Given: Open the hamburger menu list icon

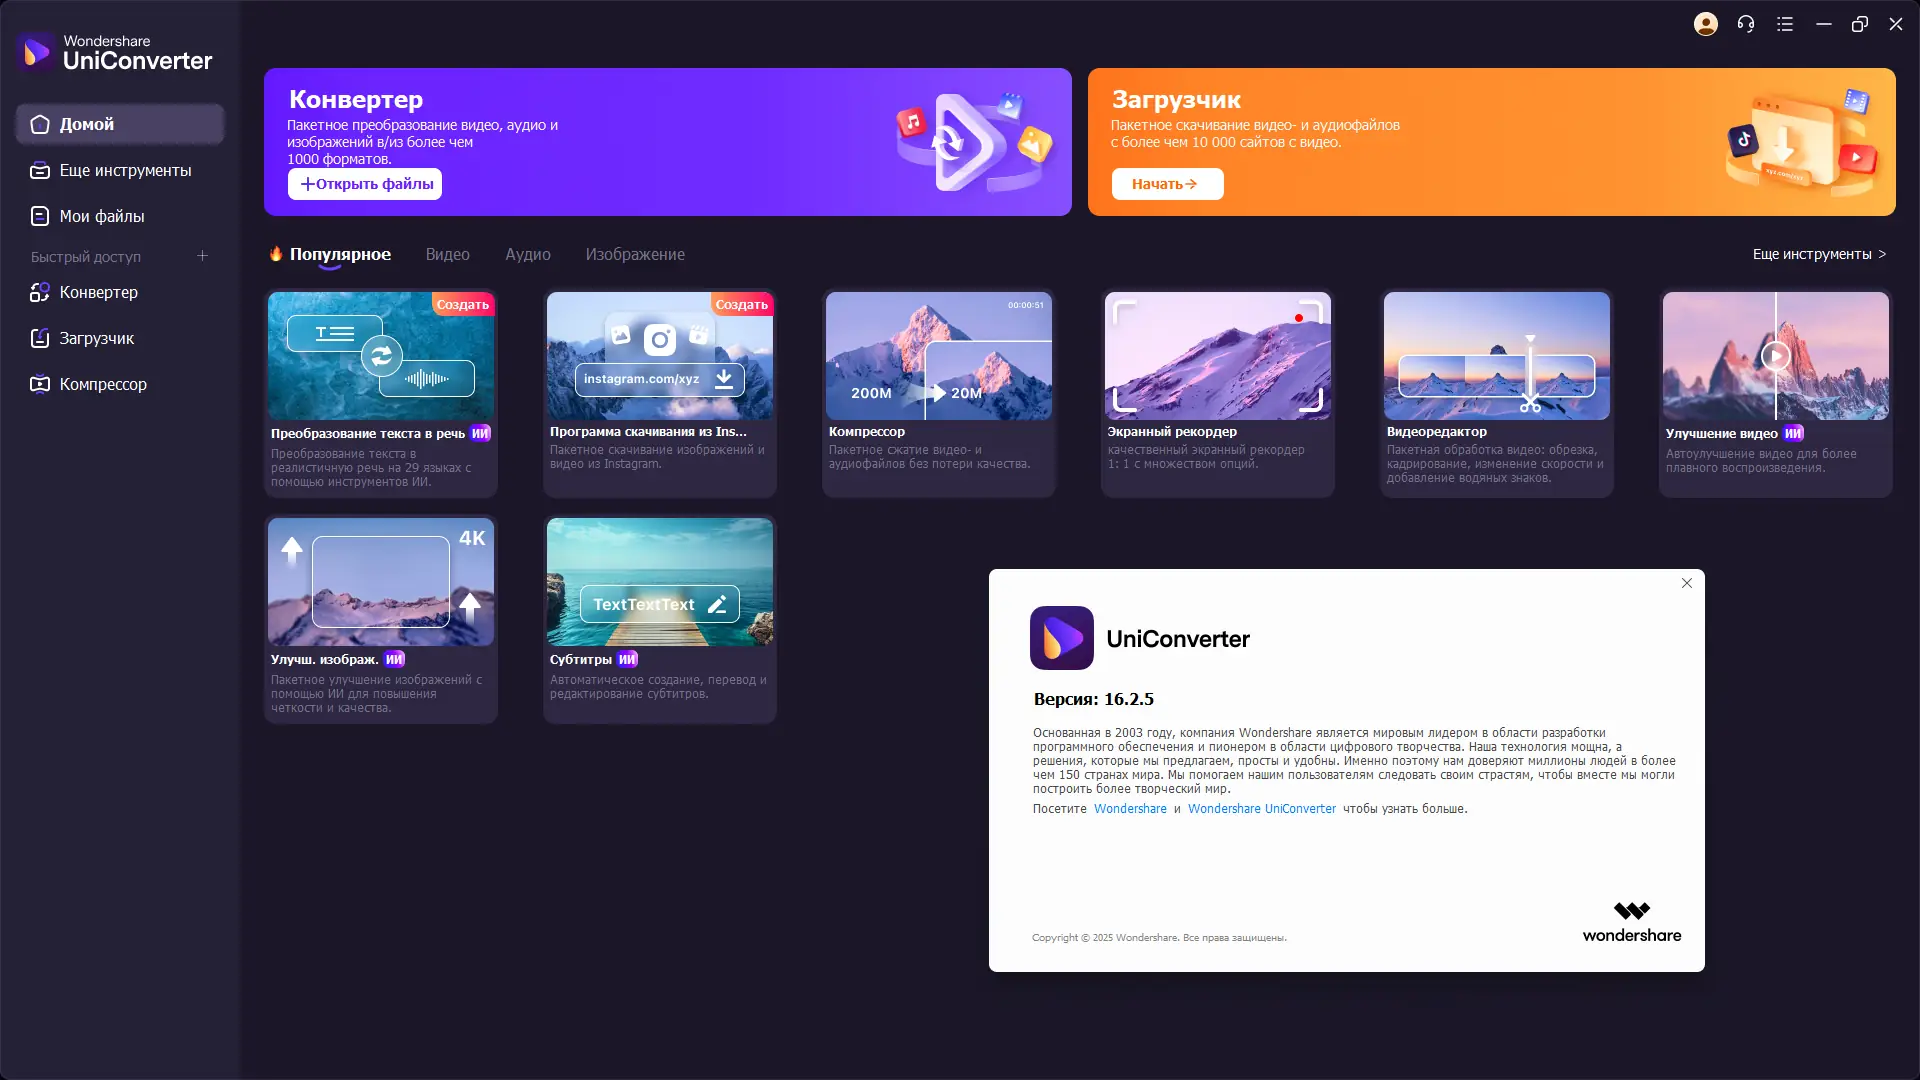Looking at the screenshot, I should click(x=1785, y=24).
